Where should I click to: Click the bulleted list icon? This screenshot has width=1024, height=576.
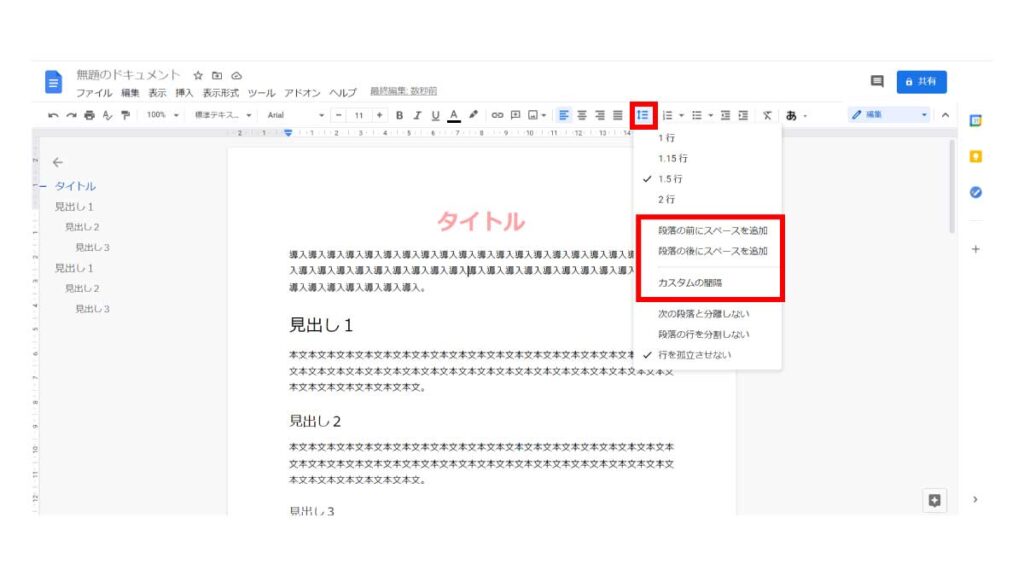coord(697,116)
